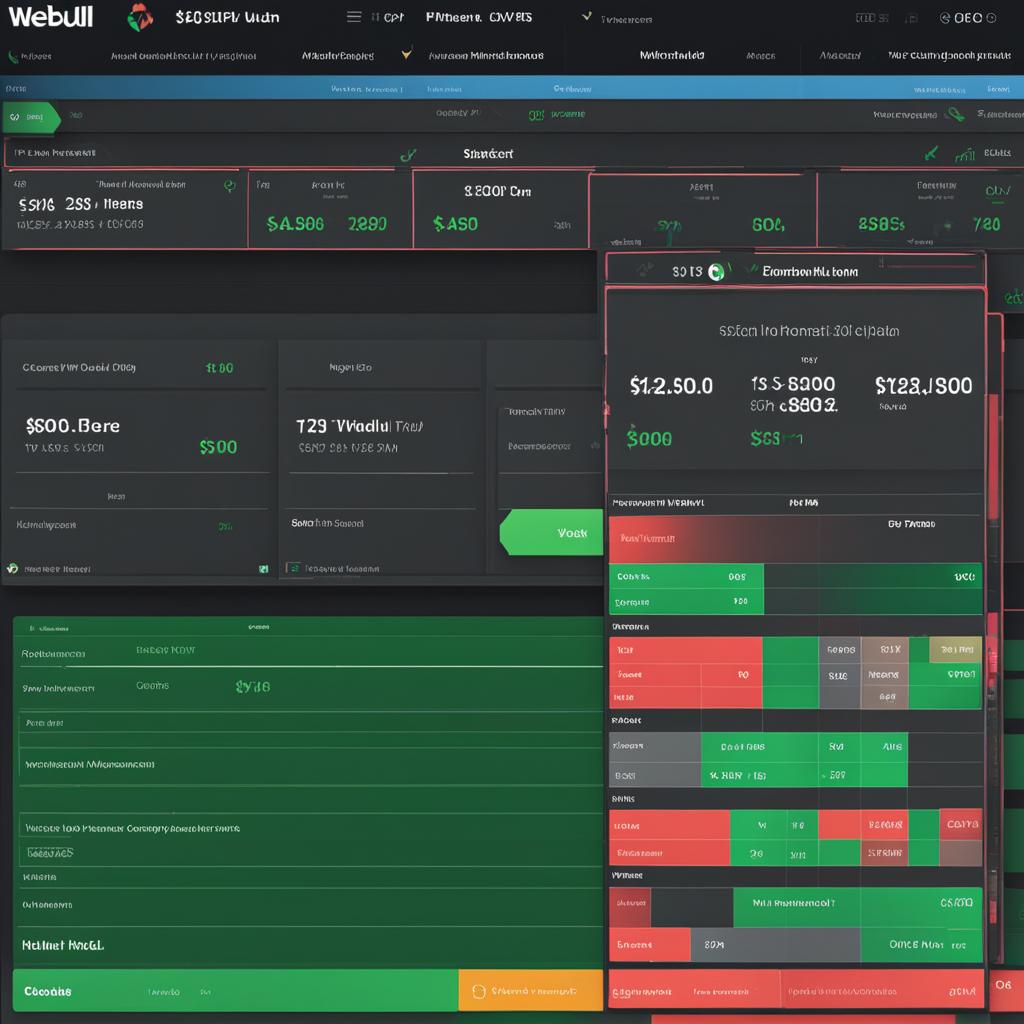This screenshot has width=1024, height=1024.
Task: Click the $12.50.0 value in side panel
Action: pos(671,385)
